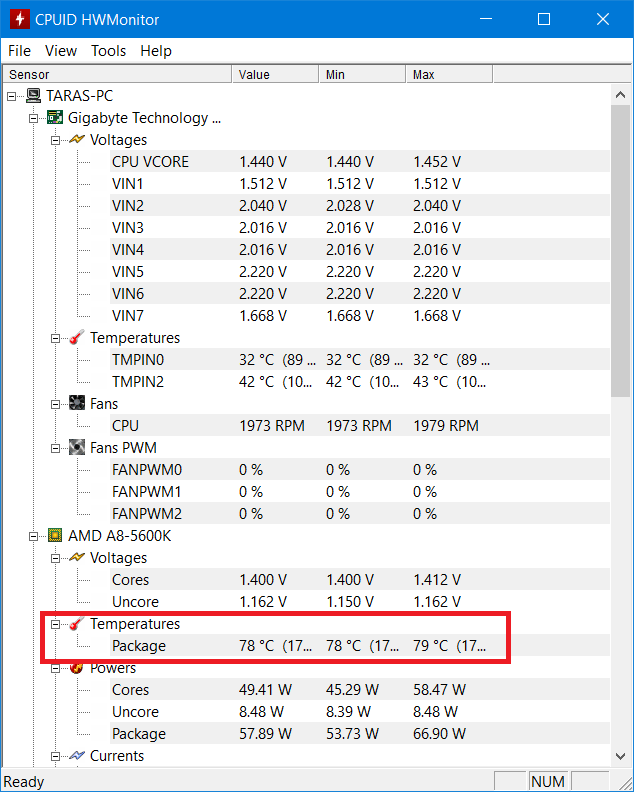The width and height of the screenshot is (634, 792).
Task: Select the CPU fan row
Action: (360, 425)
